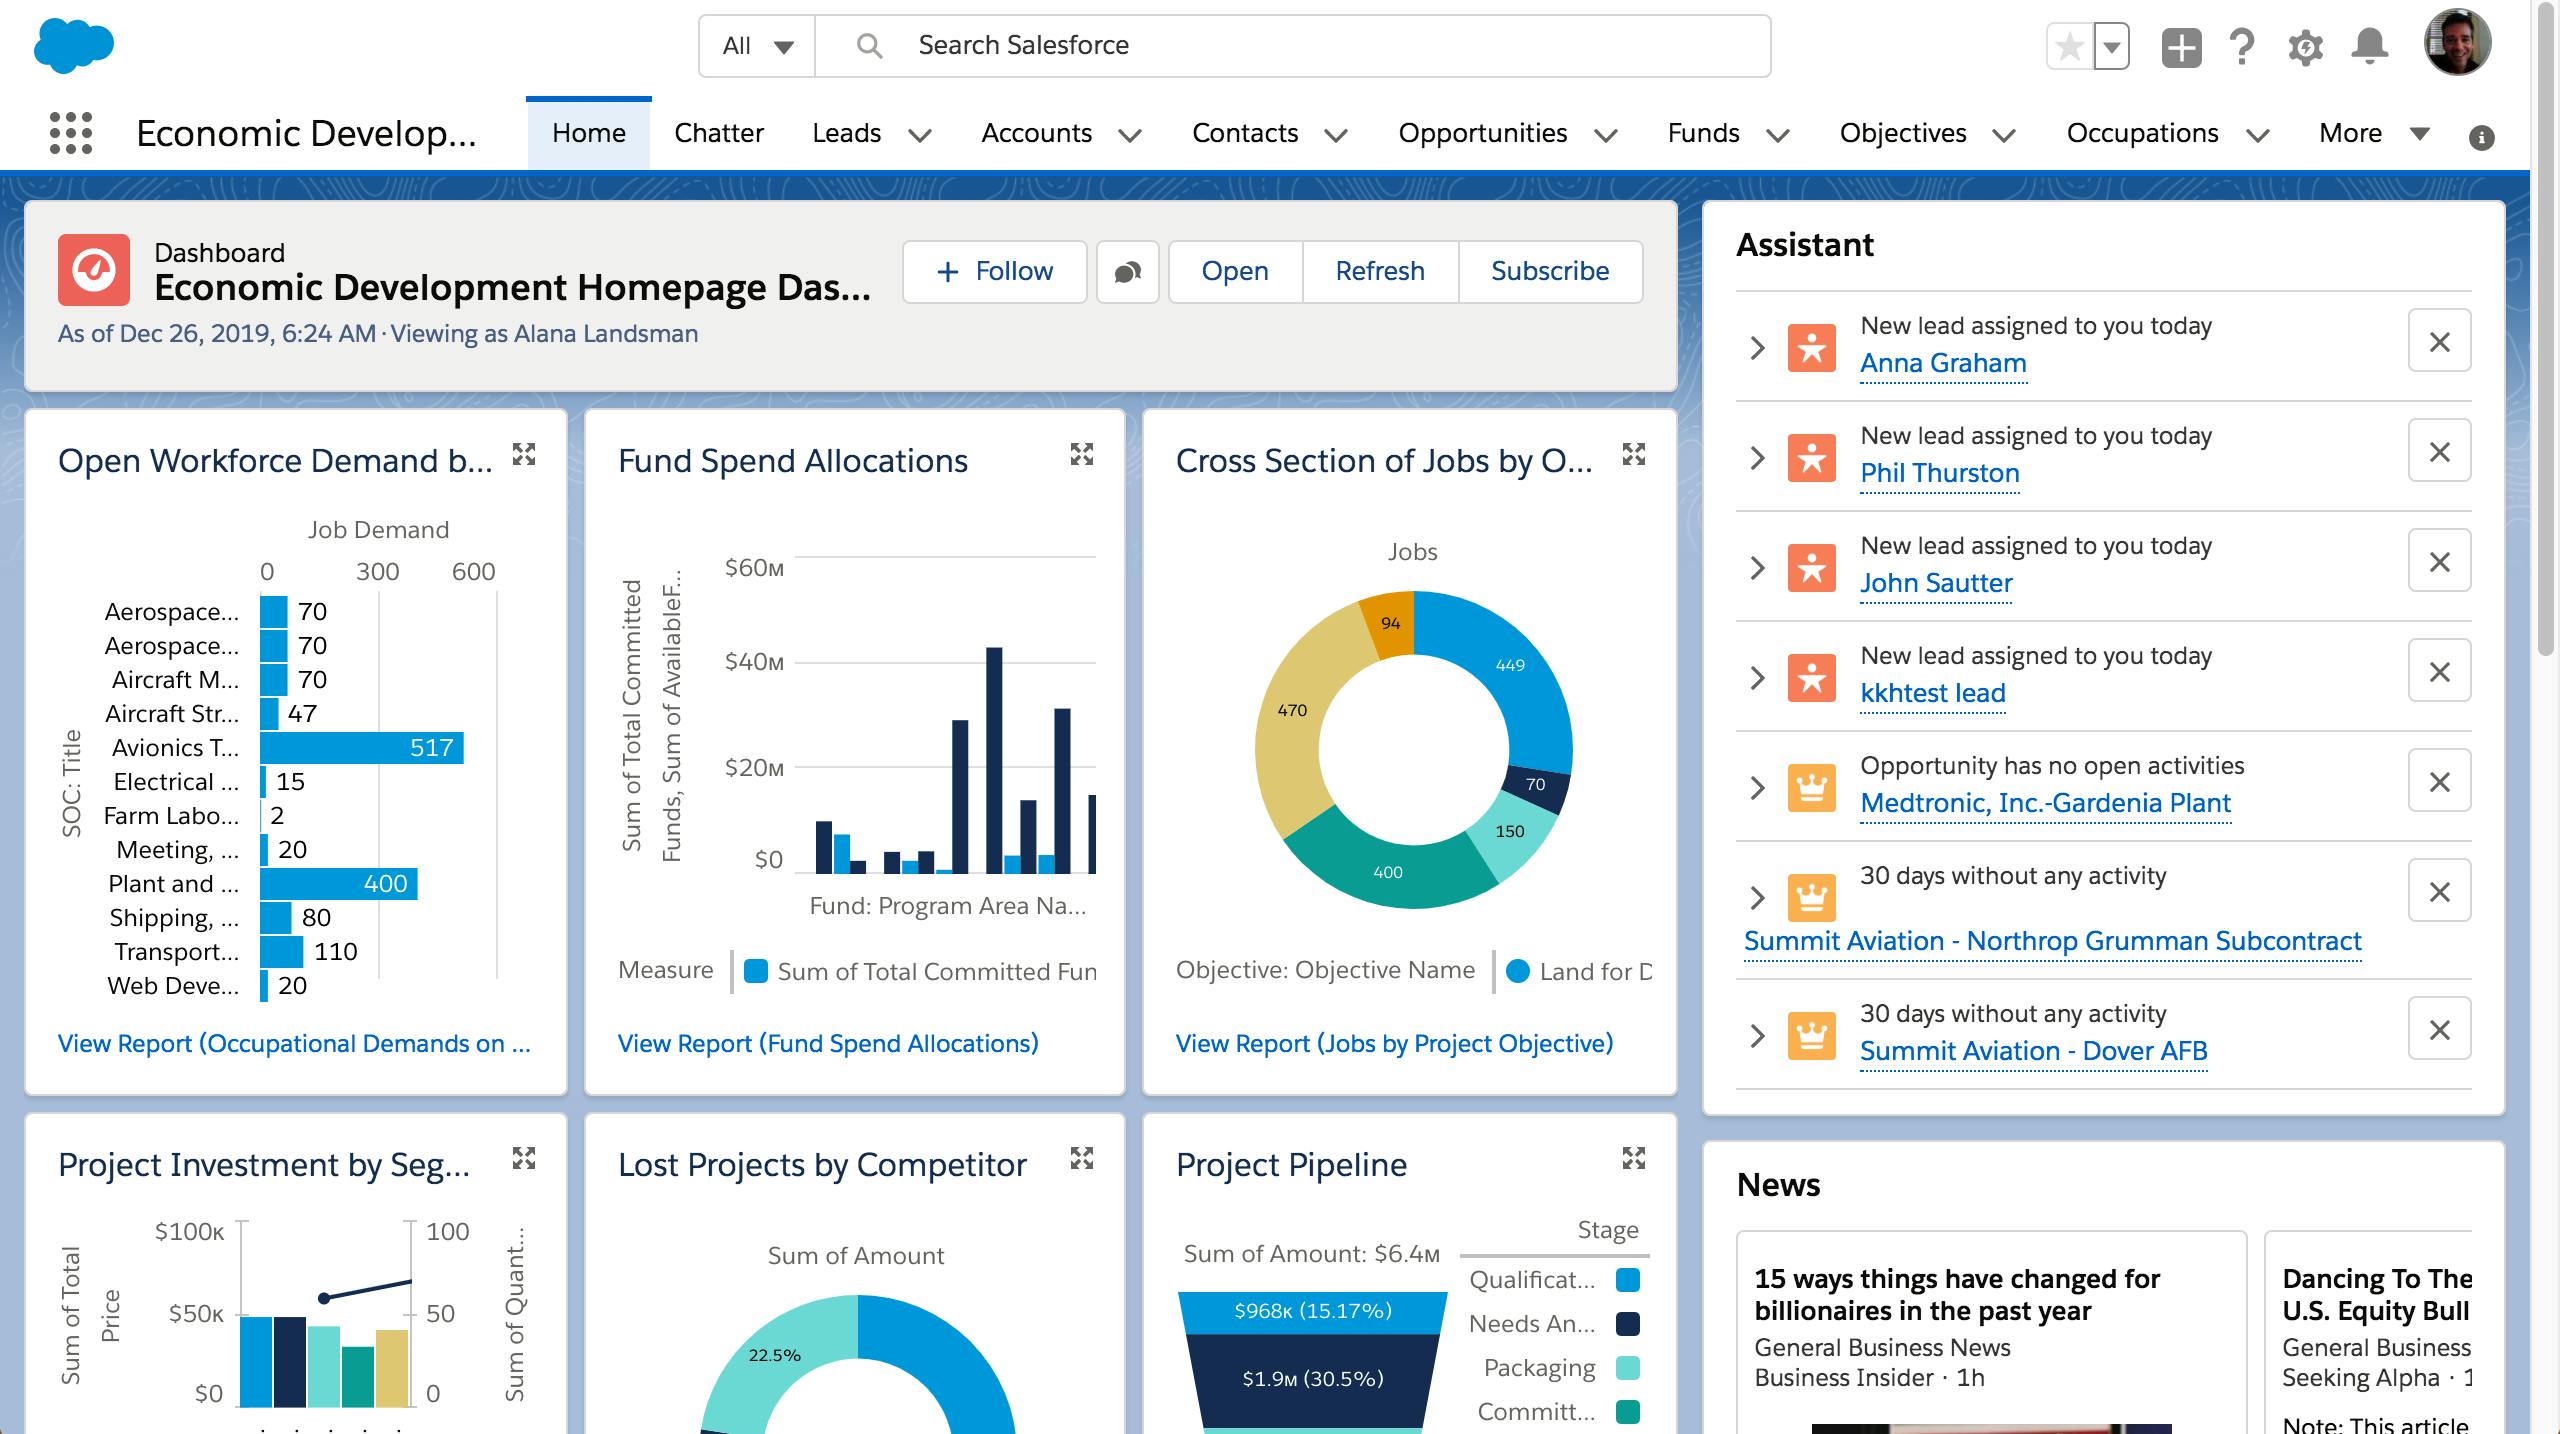Toggle the favorite star in the header
This screenshot has height=1434, width=2560.
[2068, 45]
